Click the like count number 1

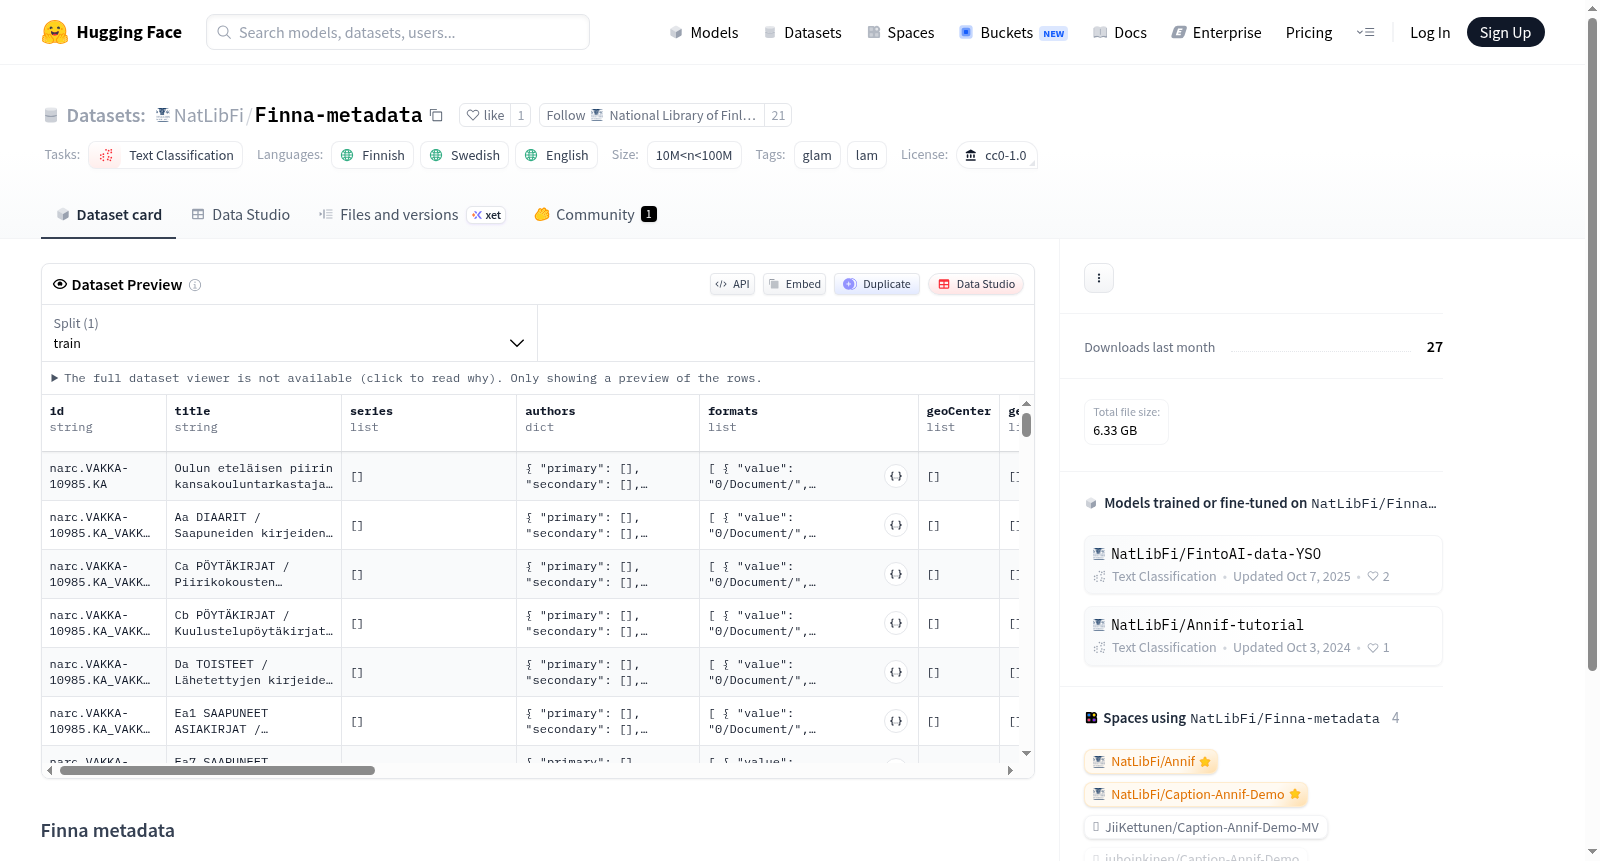(x=520, y=115)
